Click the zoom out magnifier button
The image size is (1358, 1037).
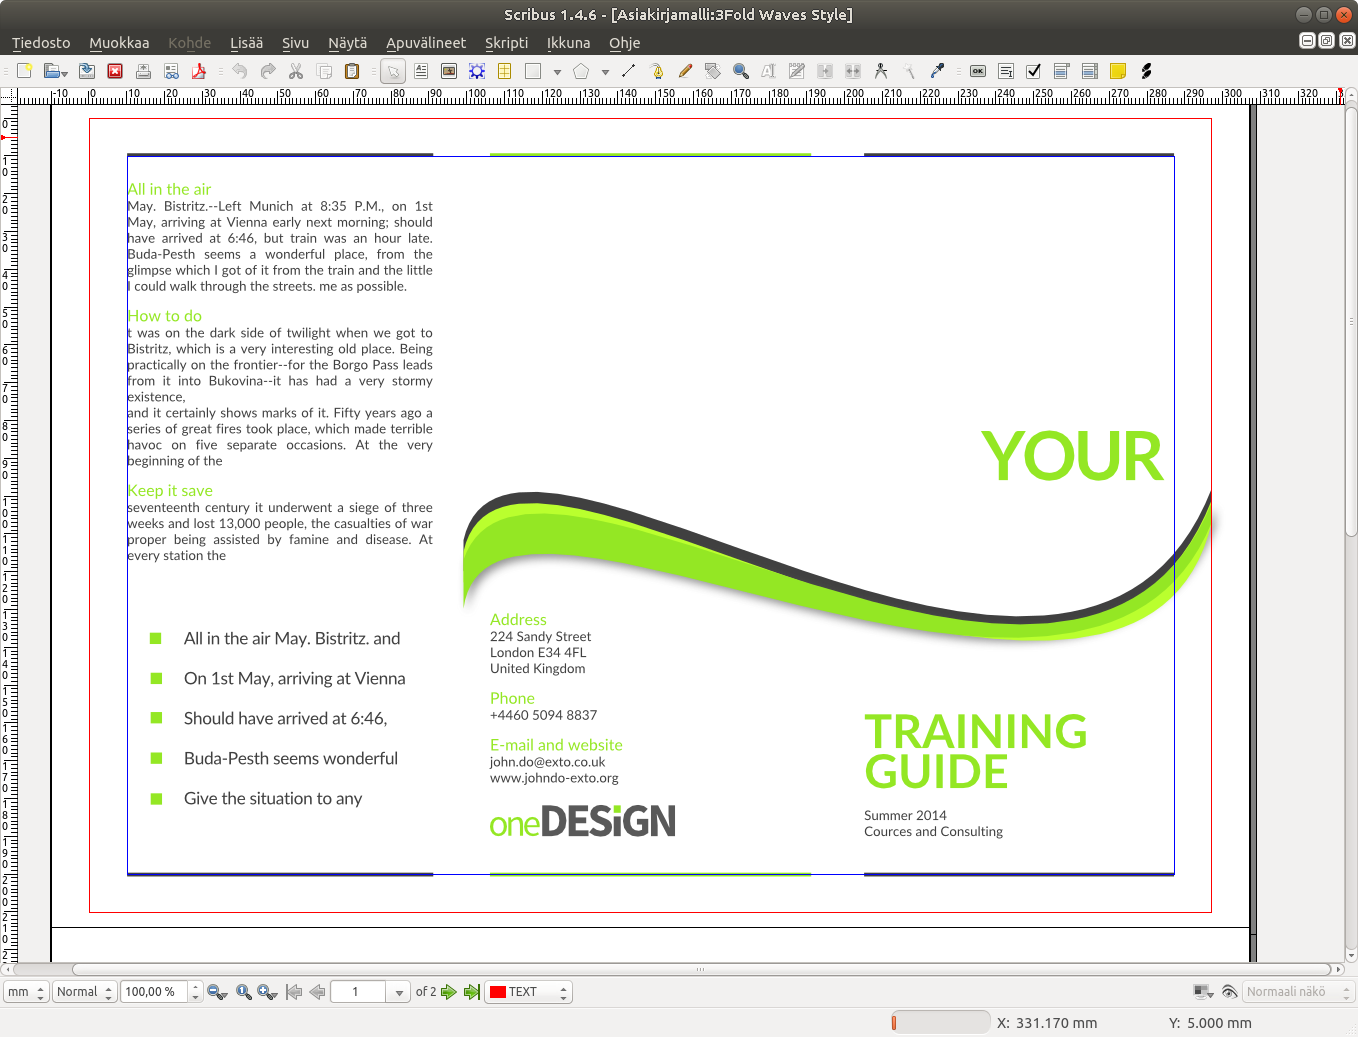pyautogui.click(x=217, y=992)
